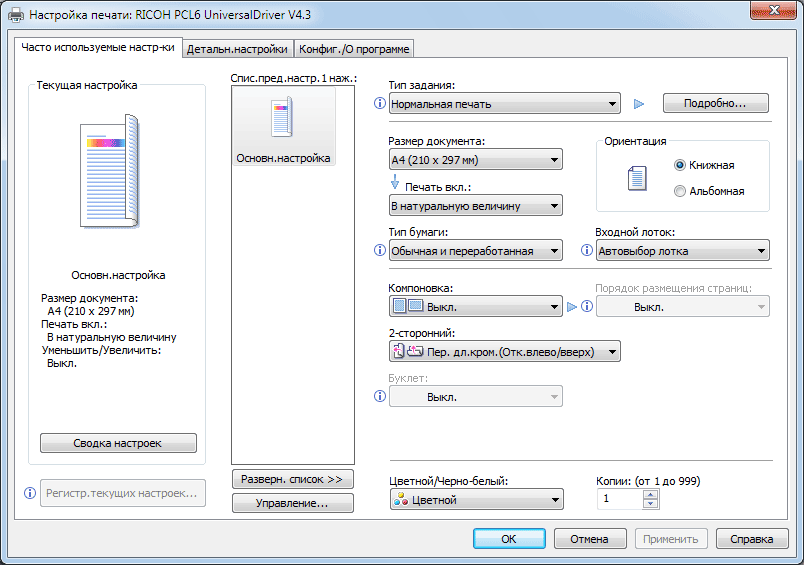Screen dimensions: 804x565
Task: Select Основн.настройка preset in list
Action: (x=284, y=126)
